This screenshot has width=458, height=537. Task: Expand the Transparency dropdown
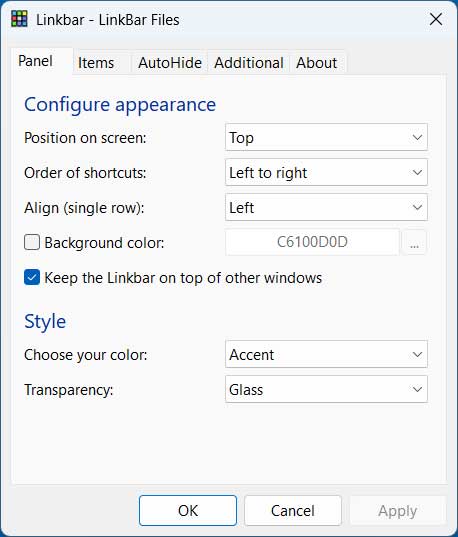point(326,389)
